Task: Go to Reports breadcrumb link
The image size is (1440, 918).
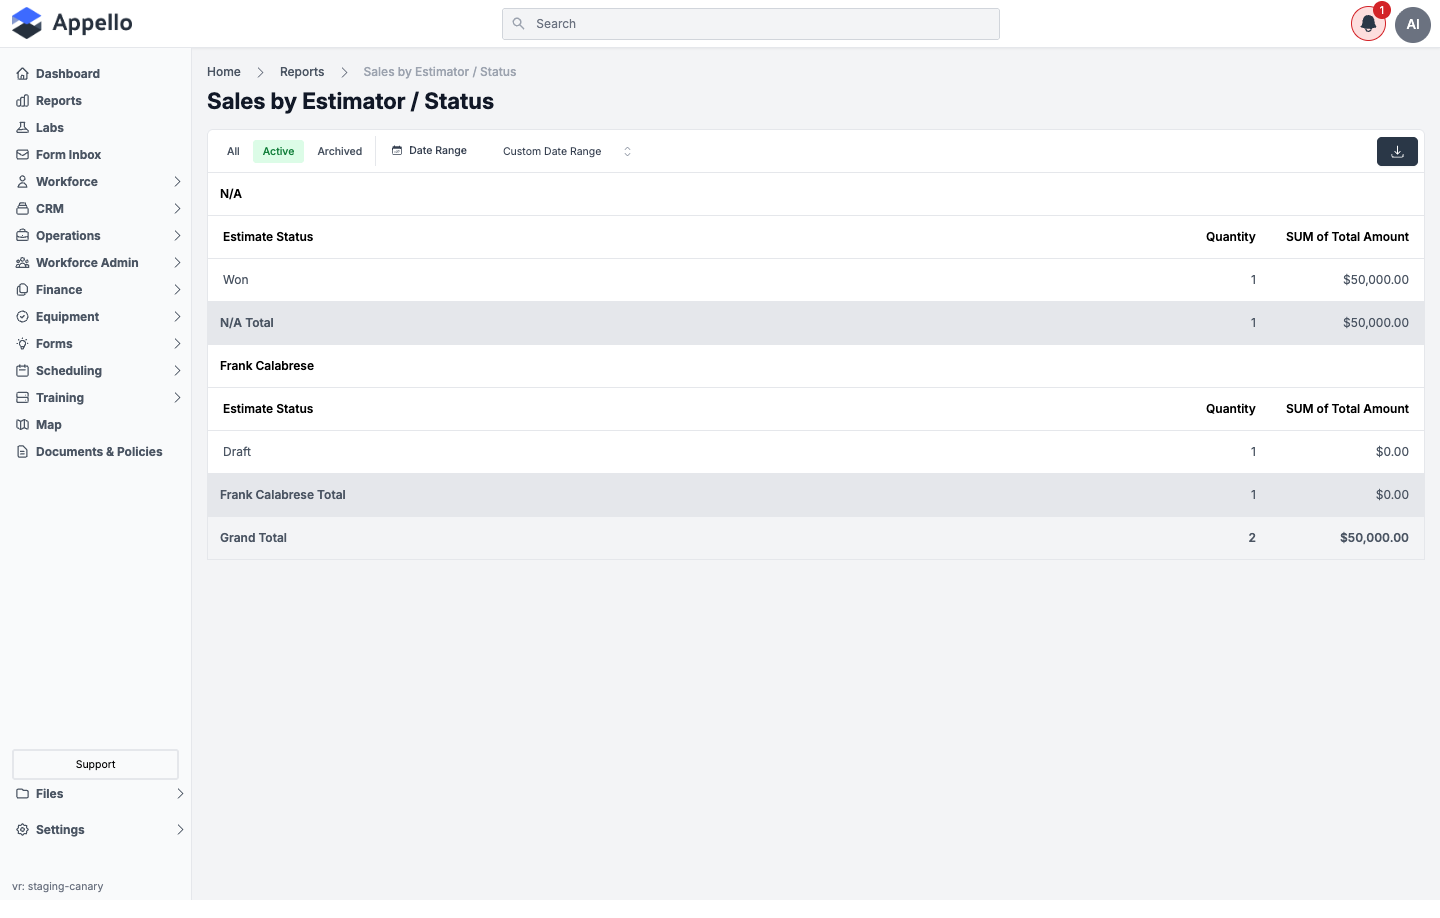Action: pos(302,72)
